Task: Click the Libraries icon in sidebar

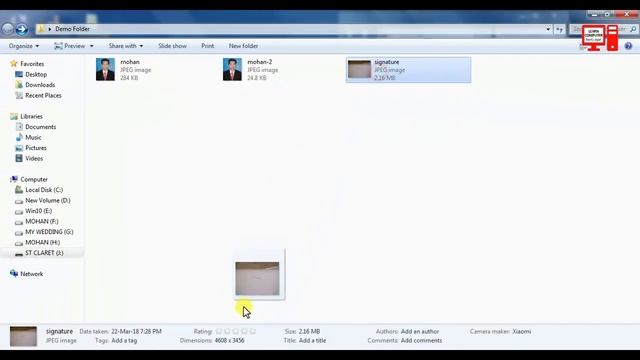Action: [x=14, y=116]
